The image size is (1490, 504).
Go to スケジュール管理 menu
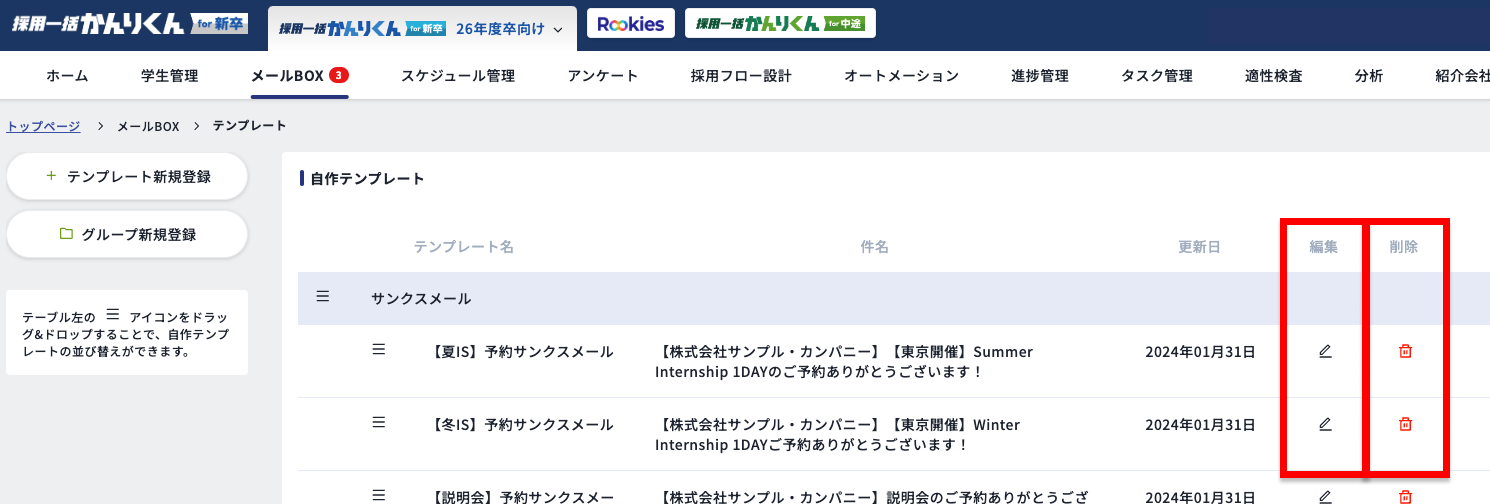457,76
